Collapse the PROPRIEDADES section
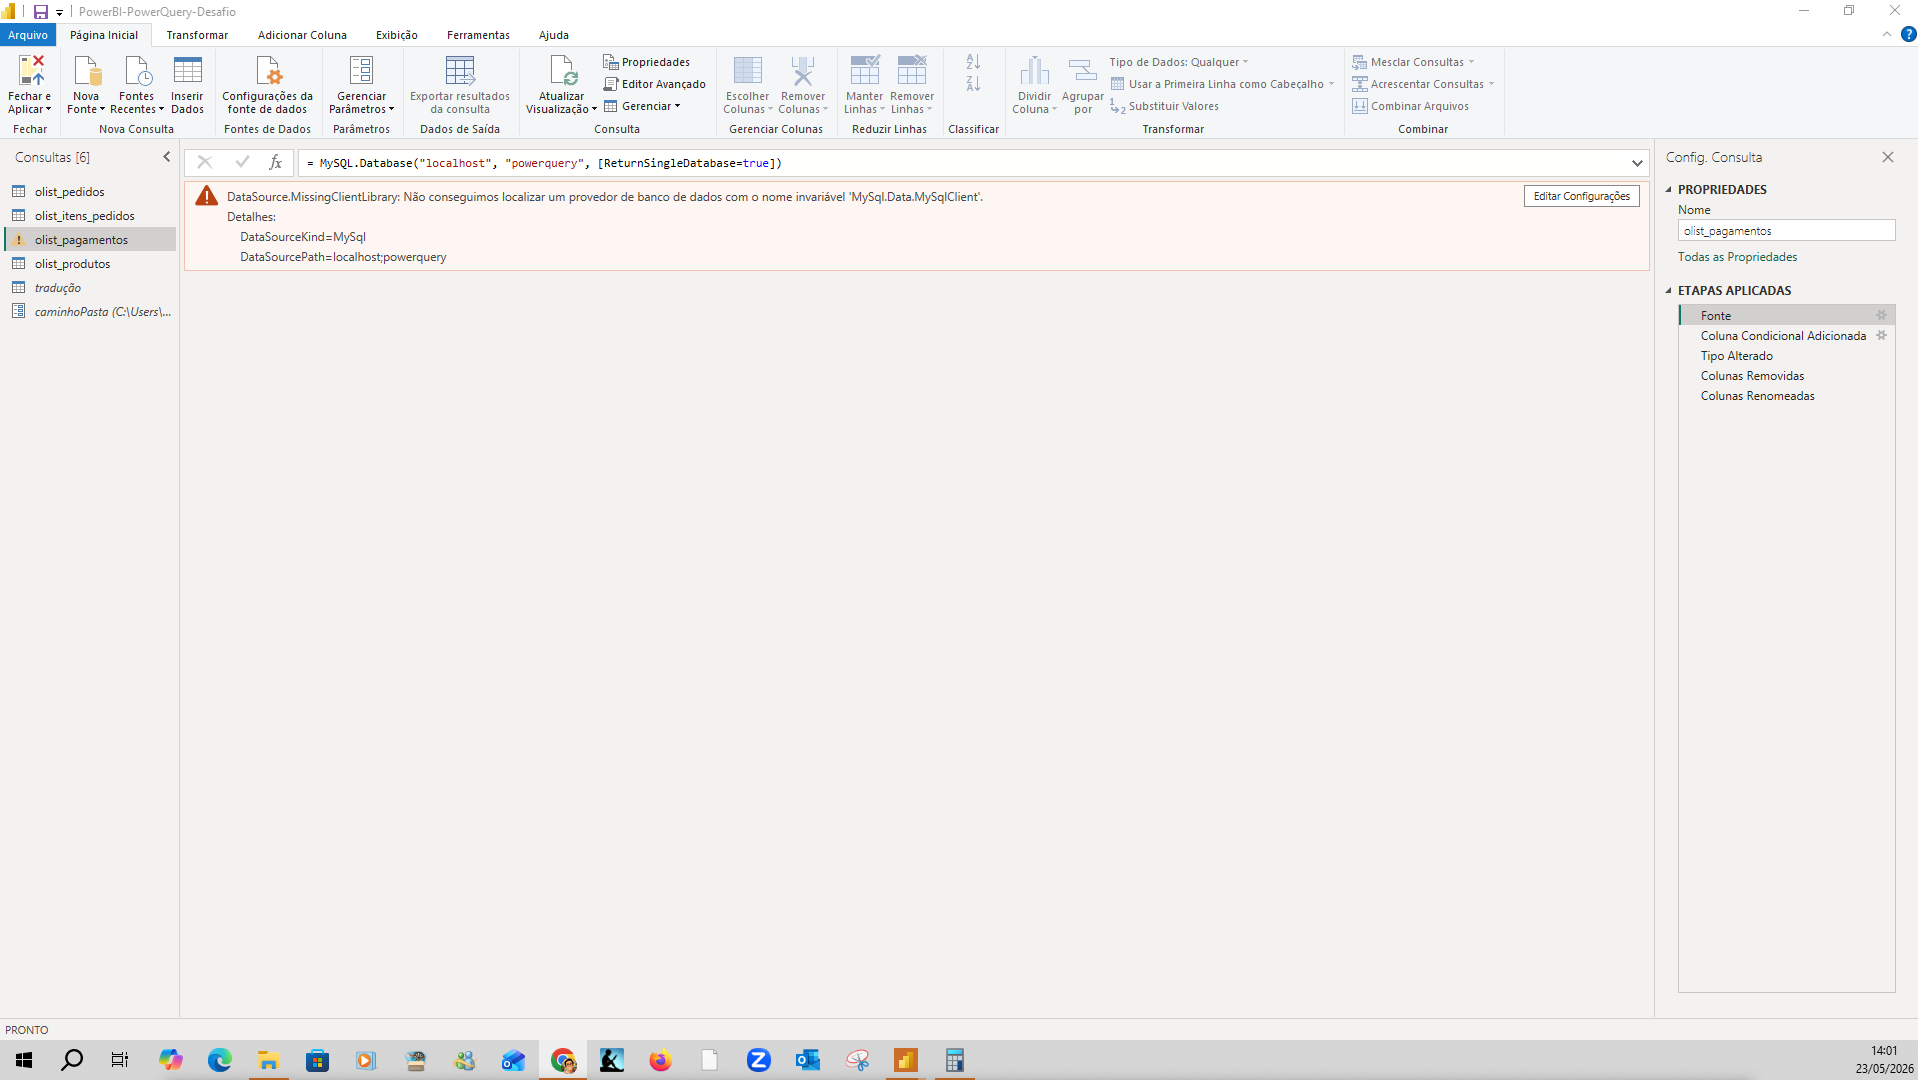1918x1080 pixels. coord(1668,189)
